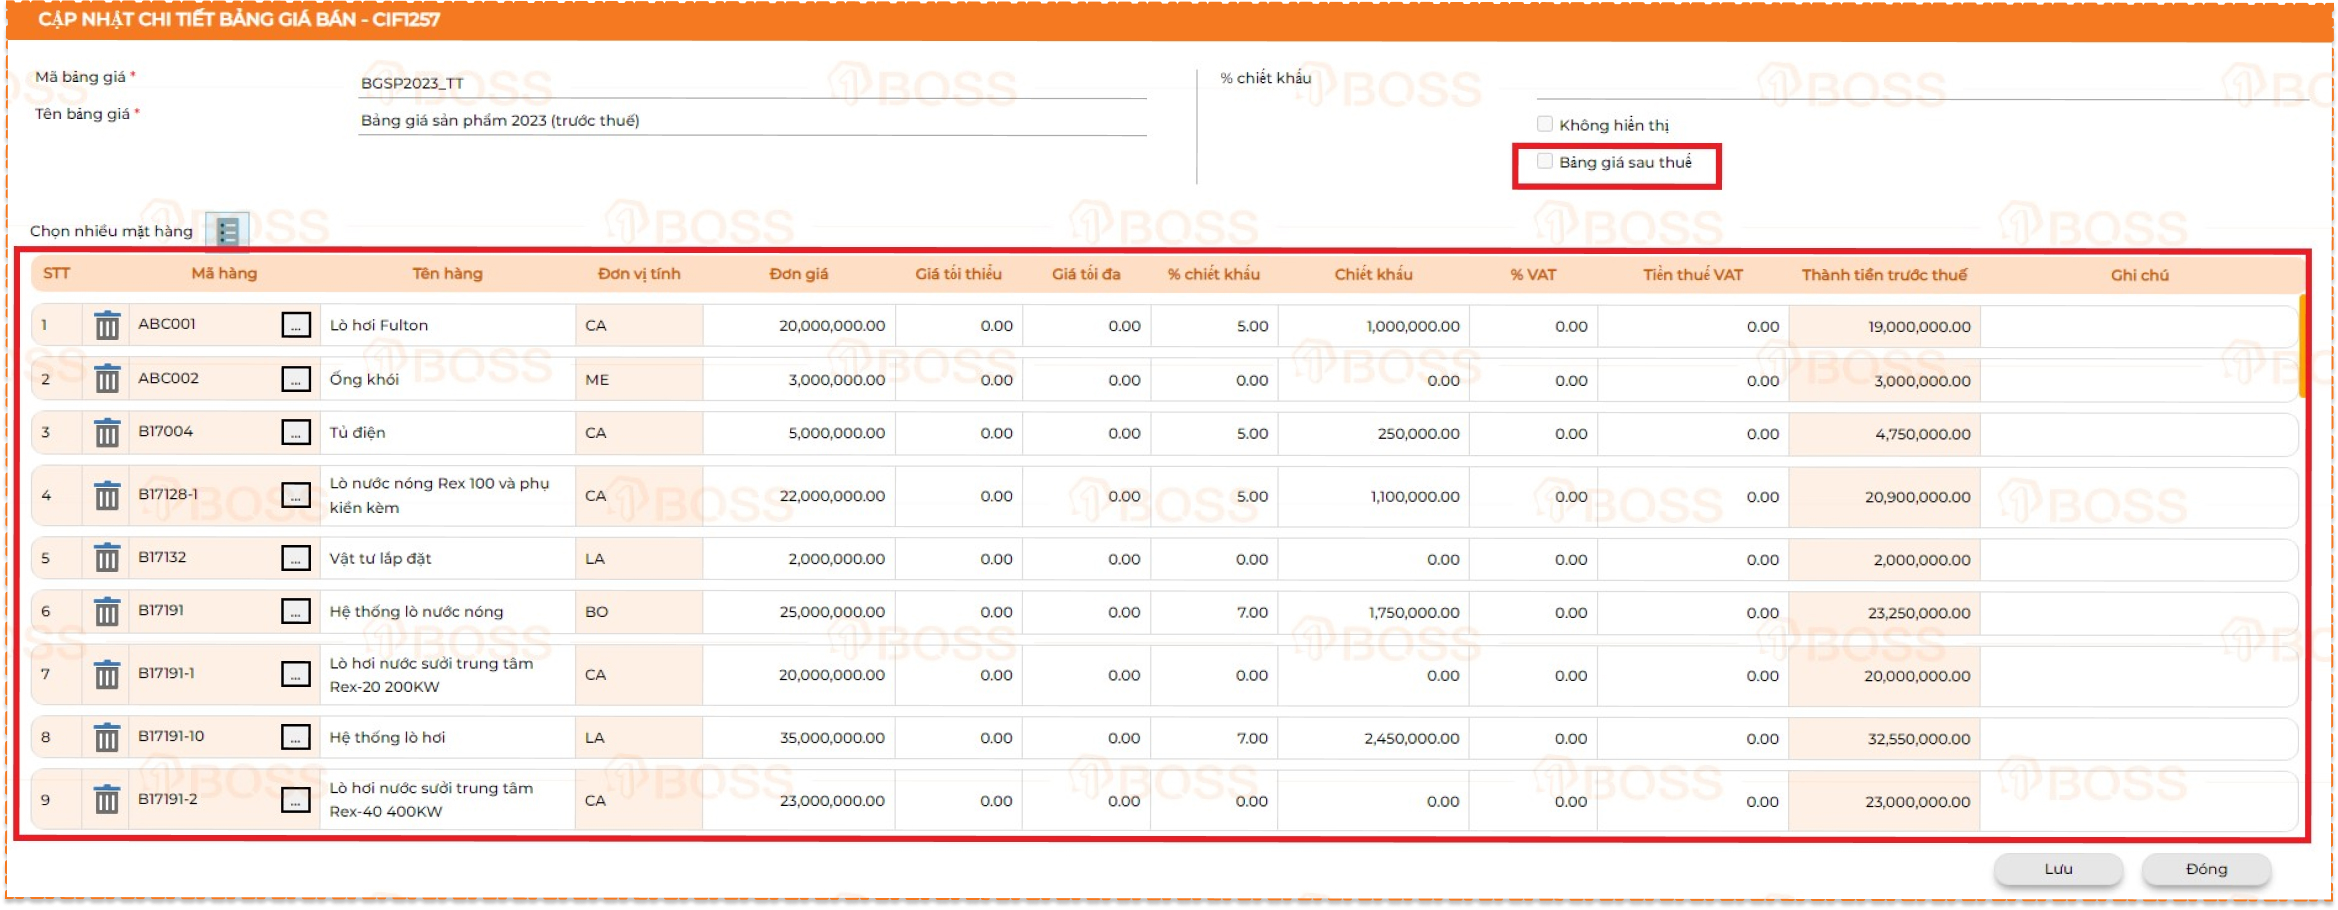Viewport: 2338px width, 910px height.
Task: Click trash icon for item ABC002
Action: [x=107, y=379]
